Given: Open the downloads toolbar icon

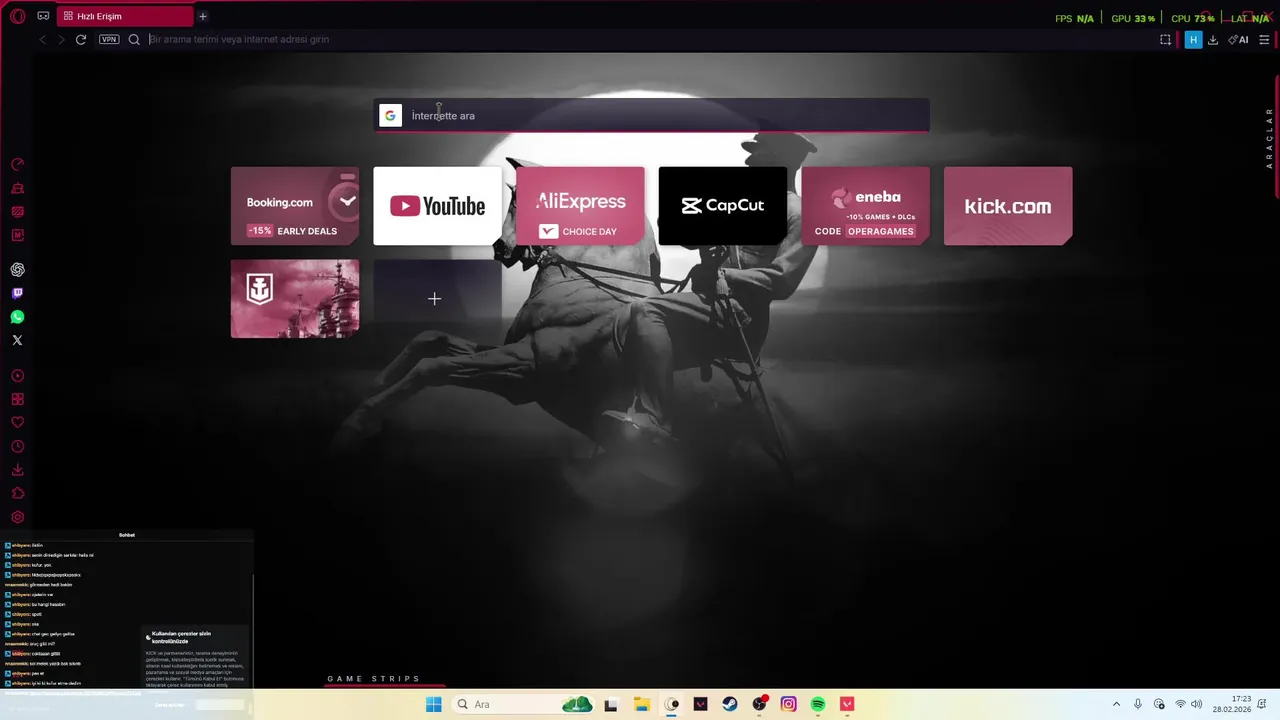Looking at the screenshot, I should [x=1213, y=40].
